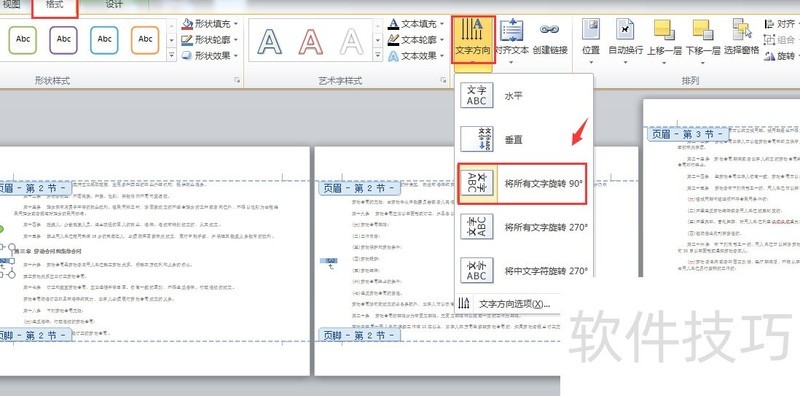The image size is (800, 396).
Task: Click the middle page 页眉 - 第 2 节 label
Action: pyautogui.click(x=359, y=188)
